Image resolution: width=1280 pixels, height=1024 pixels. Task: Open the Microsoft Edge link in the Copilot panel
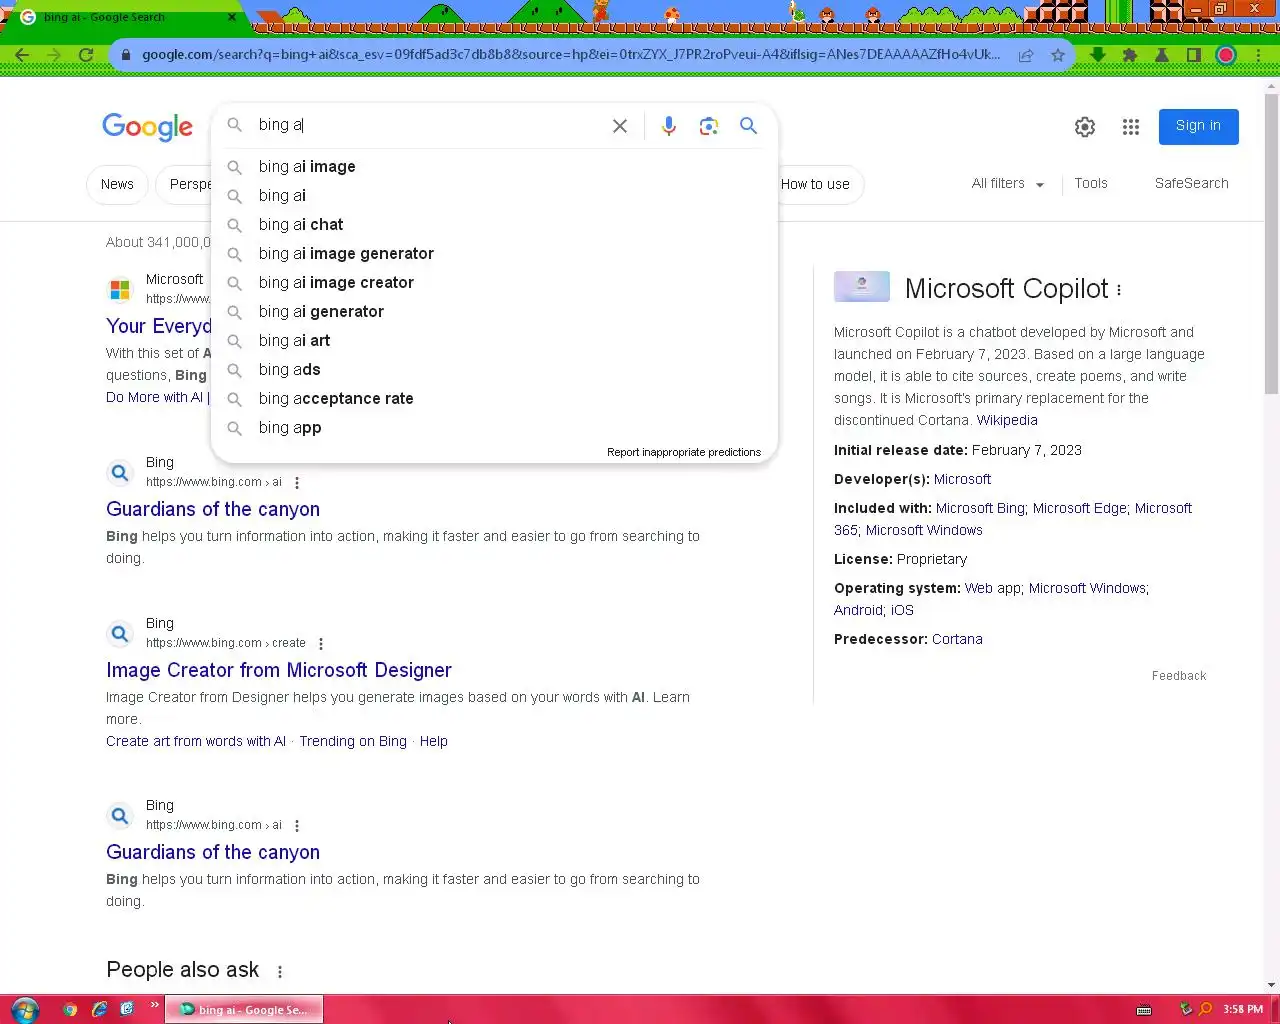click(1079, 509)
